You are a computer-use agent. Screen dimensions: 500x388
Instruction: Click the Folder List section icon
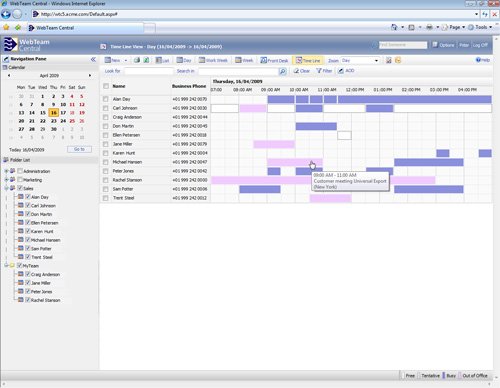[x=6, y=160]
